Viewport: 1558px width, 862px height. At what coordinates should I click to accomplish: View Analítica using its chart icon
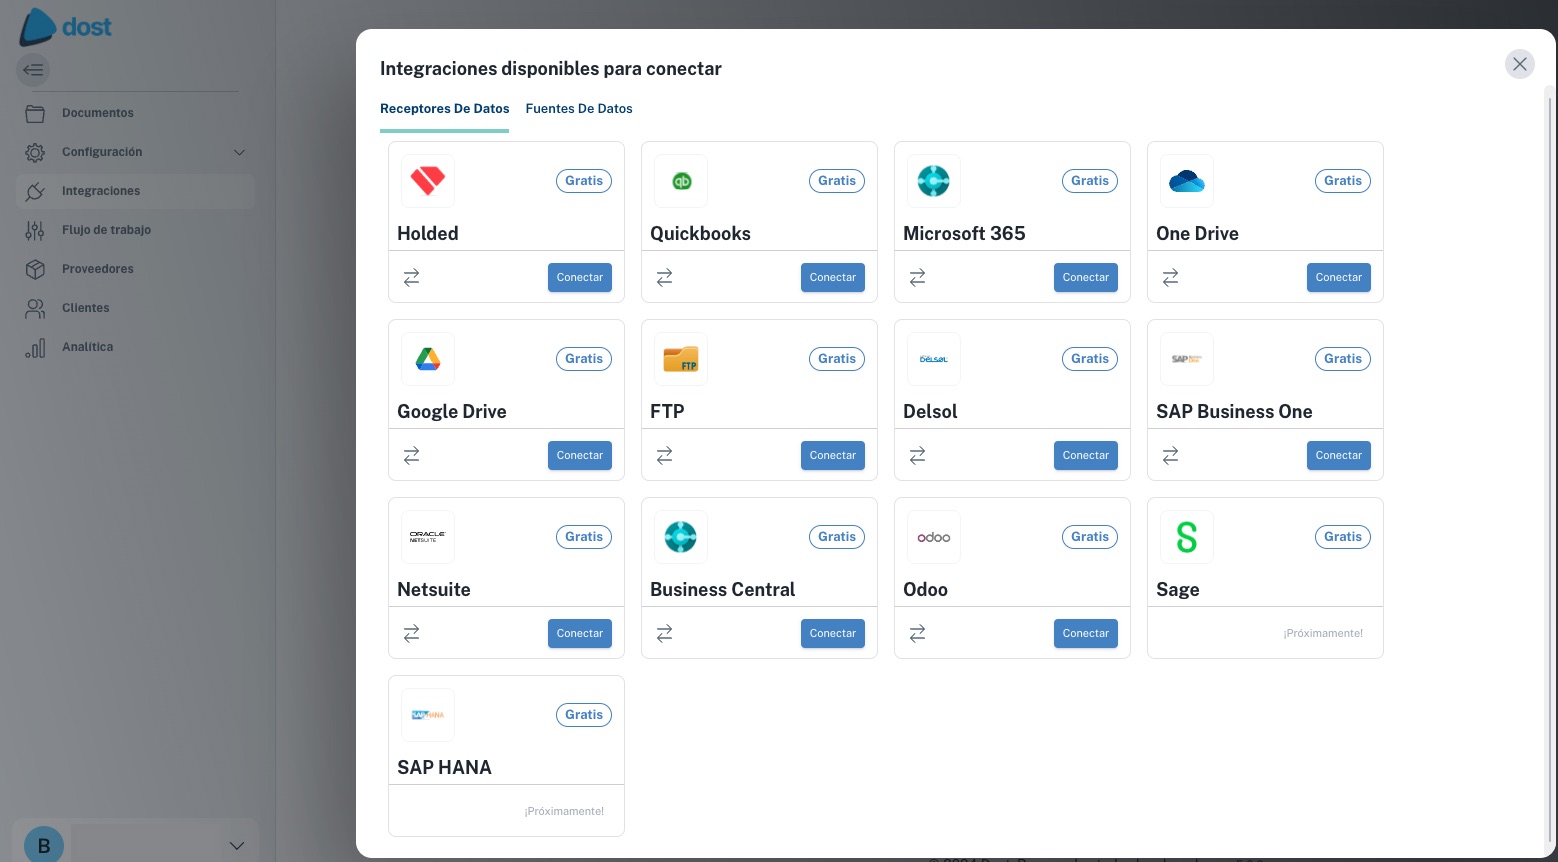(x=35, y=347)
